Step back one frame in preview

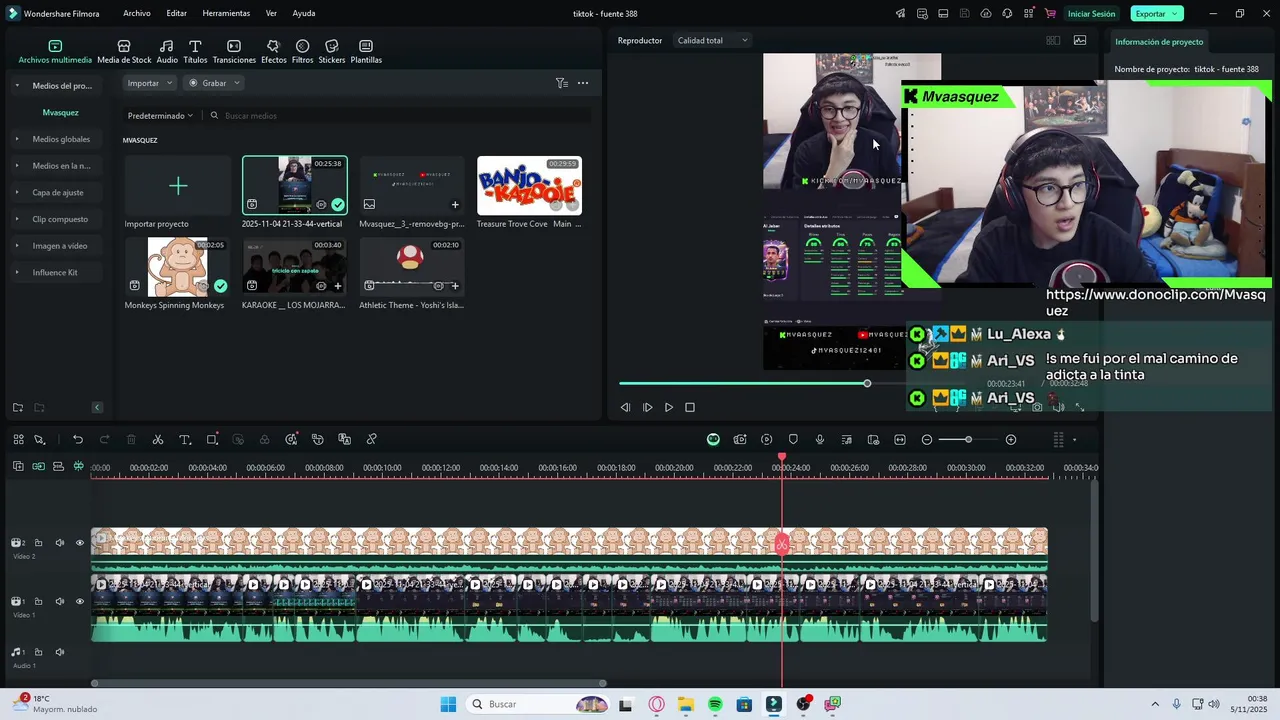click(x=626, y=407)
